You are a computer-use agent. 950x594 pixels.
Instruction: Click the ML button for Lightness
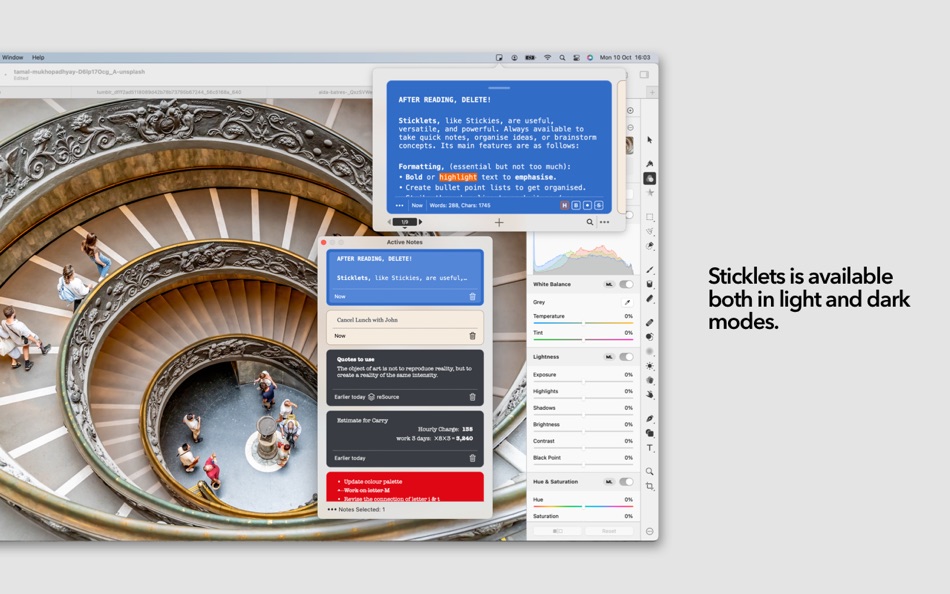609,357
